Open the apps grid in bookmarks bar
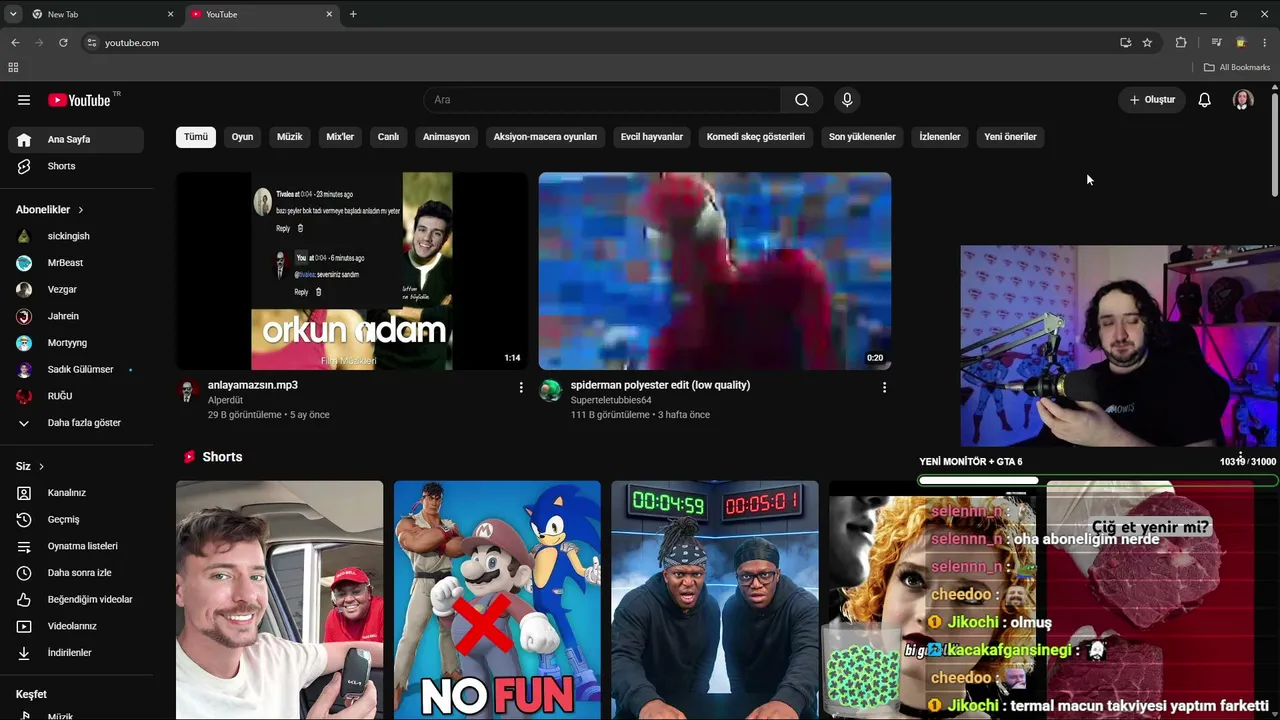The height and width of the screenshot is (720, 1280). point(13,67)
